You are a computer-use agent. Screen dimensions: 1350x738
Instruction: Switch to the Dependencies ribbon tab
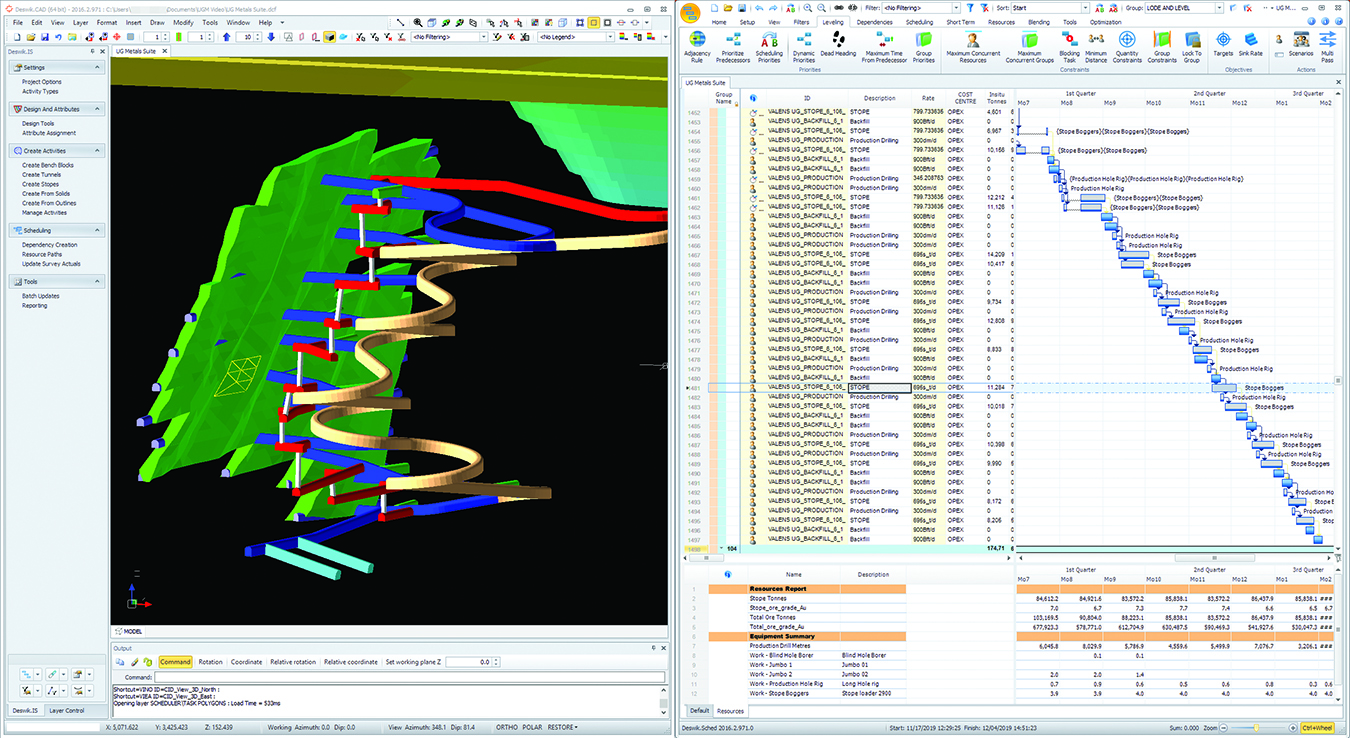875,21
